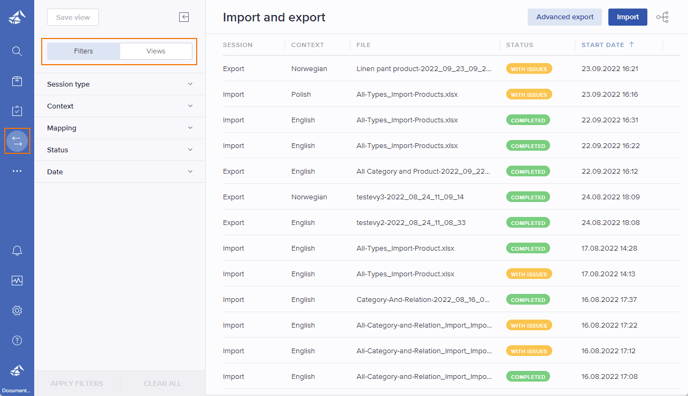Open the more options ellipsis in sidebar
The image size is (688, 396).
(17, 171)
